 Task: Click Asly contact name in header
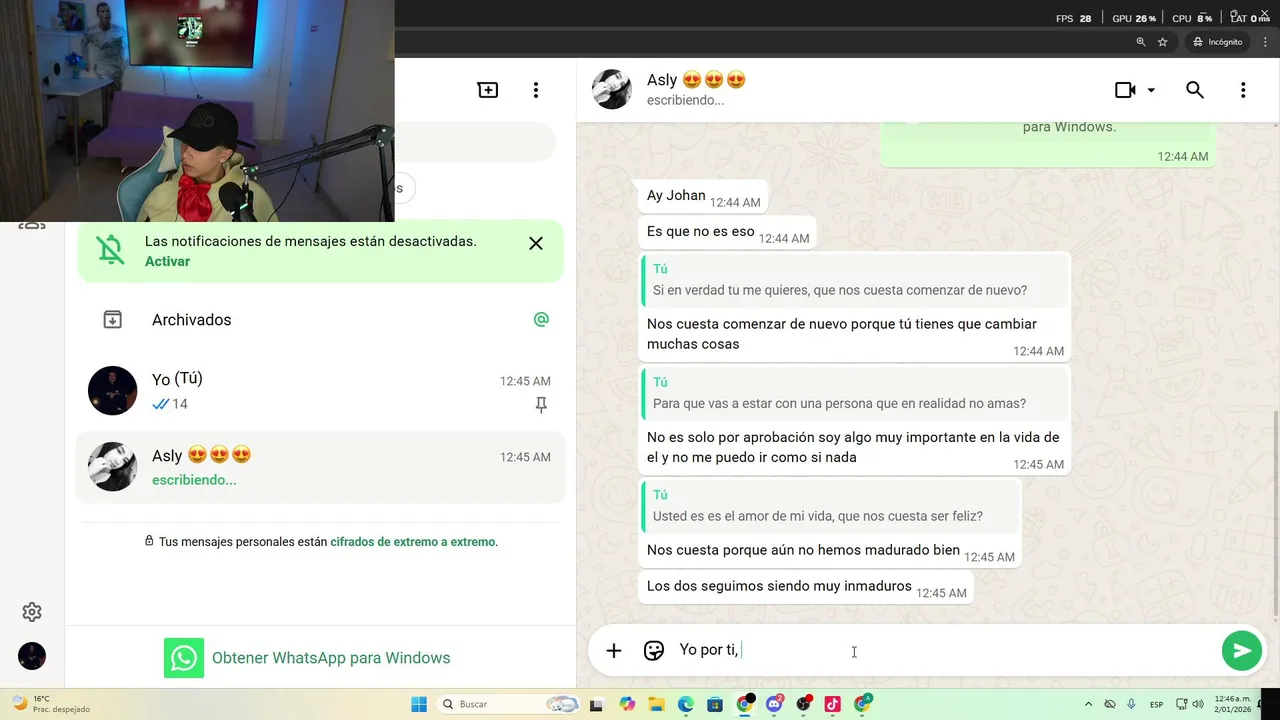(x=696, y=80)
